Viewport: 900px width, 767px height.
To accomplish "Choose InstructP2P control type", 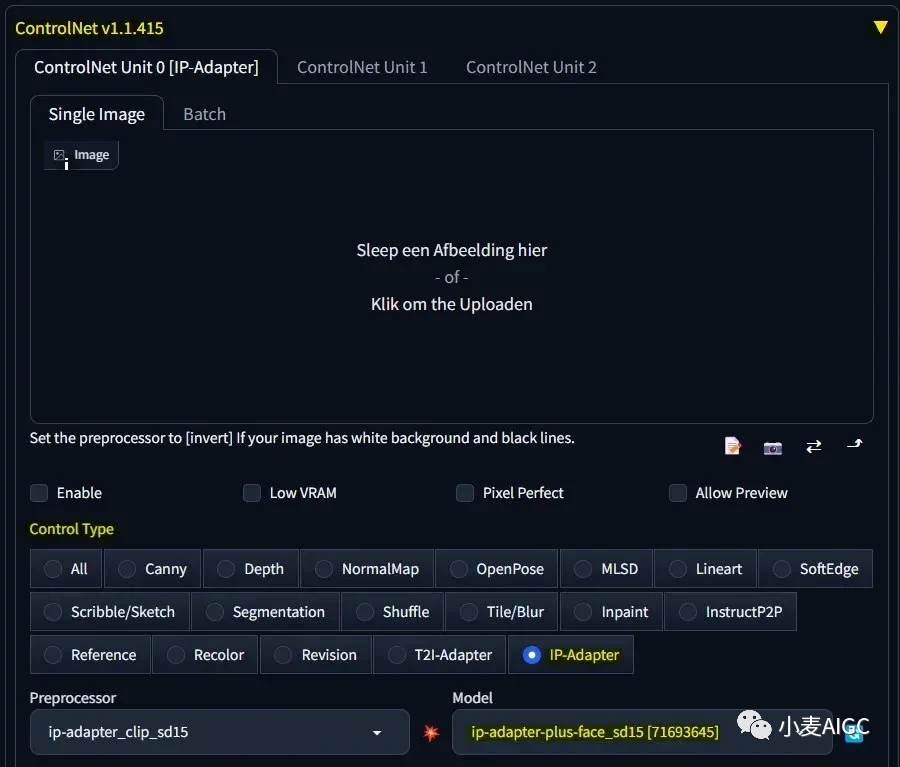I will pyautogui.click(x=731, y=611).
